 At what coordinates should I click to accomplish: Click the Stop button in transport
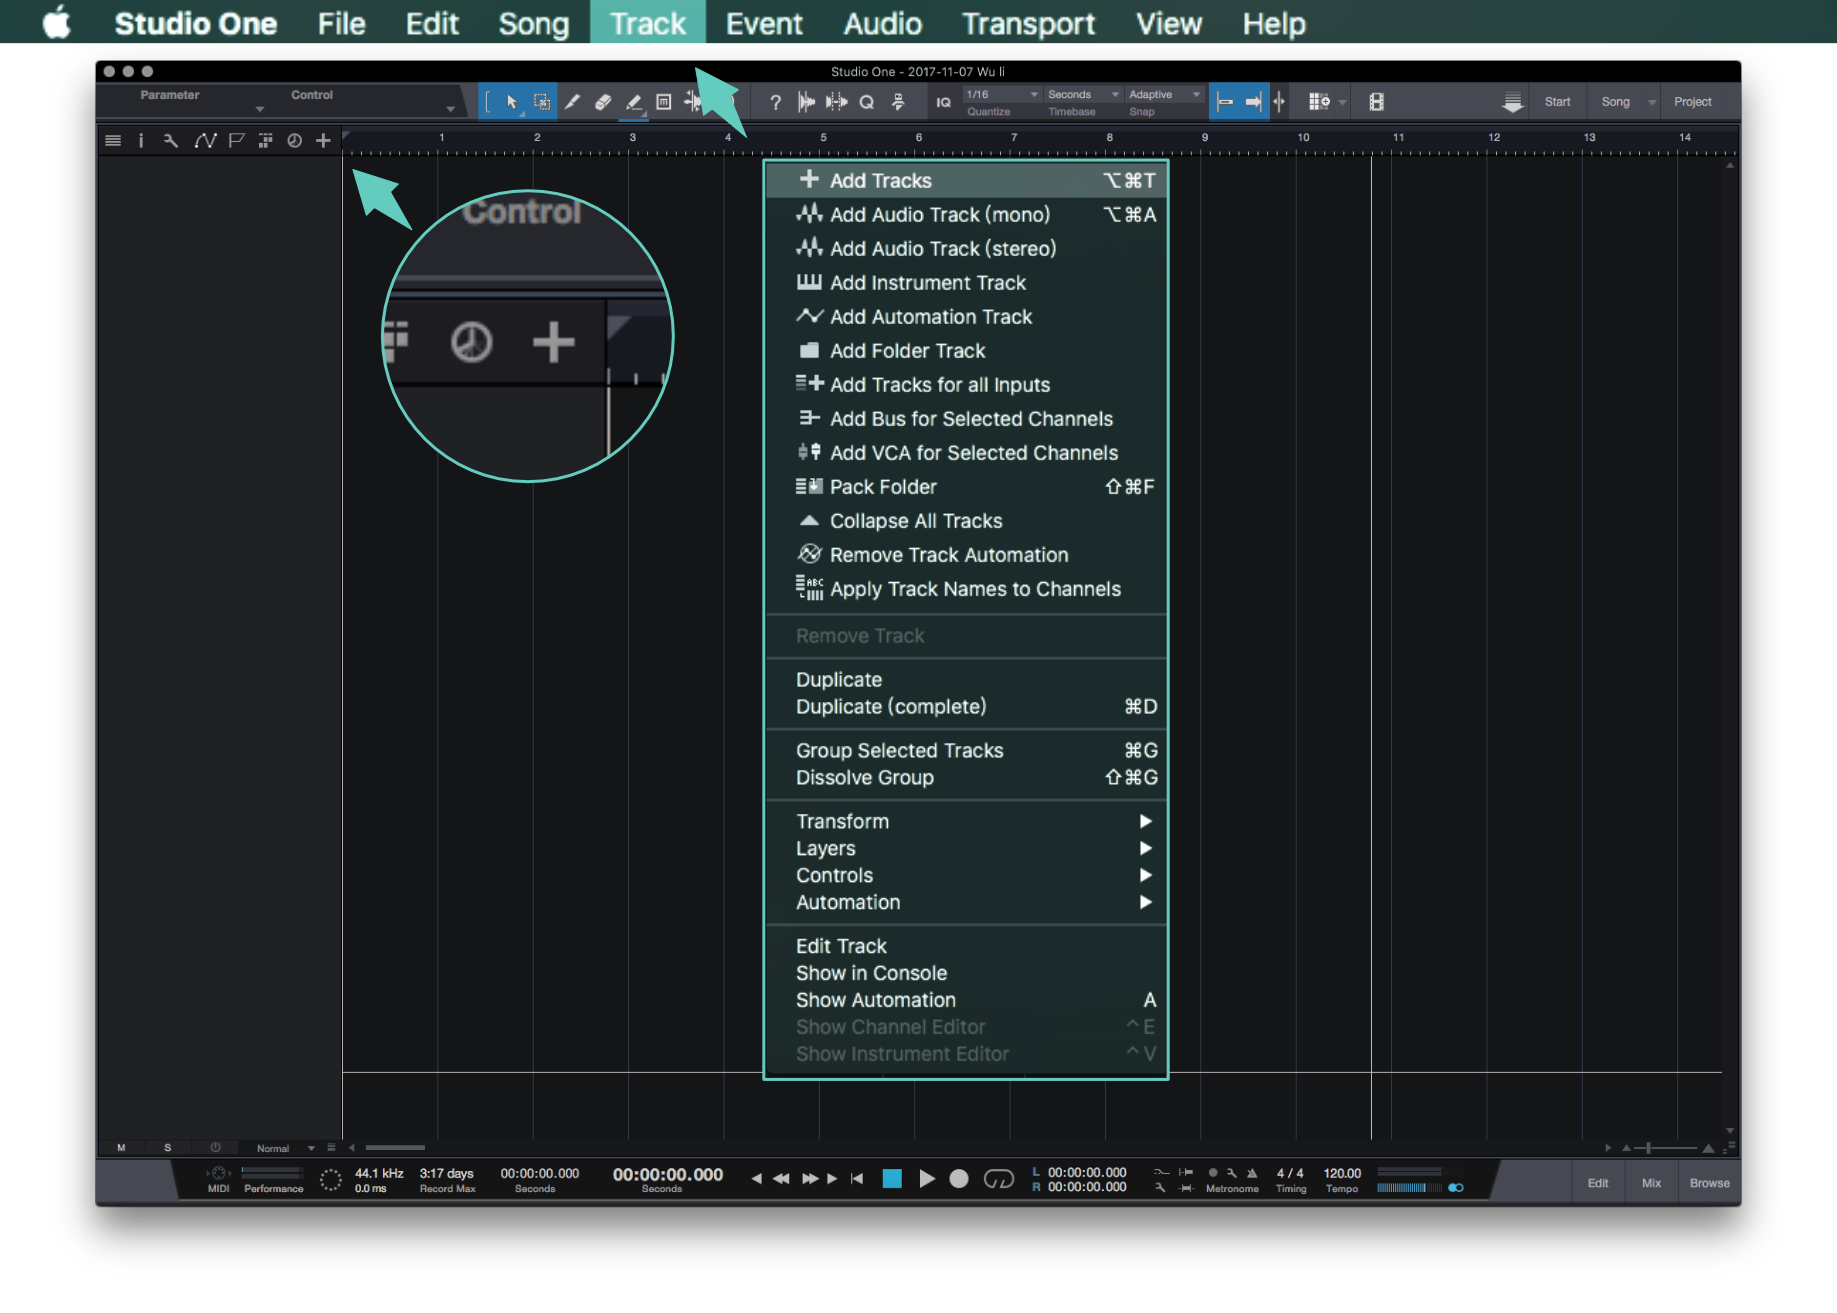point(893,1179)
